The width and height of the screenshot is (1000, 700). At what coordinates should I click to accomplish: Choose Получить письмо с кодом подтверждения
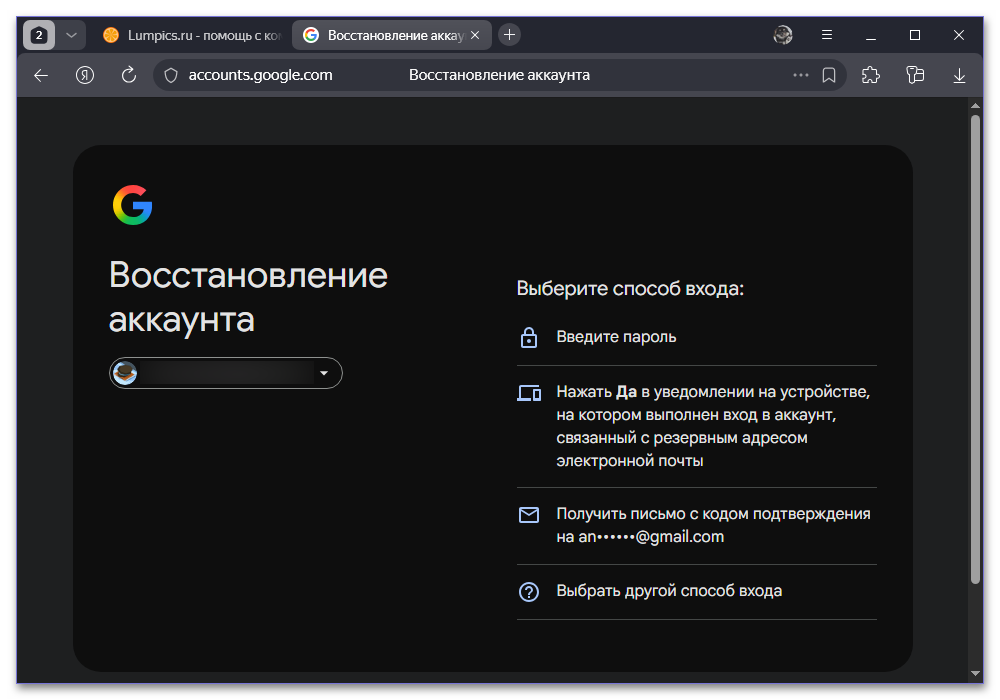coord(696,526)
